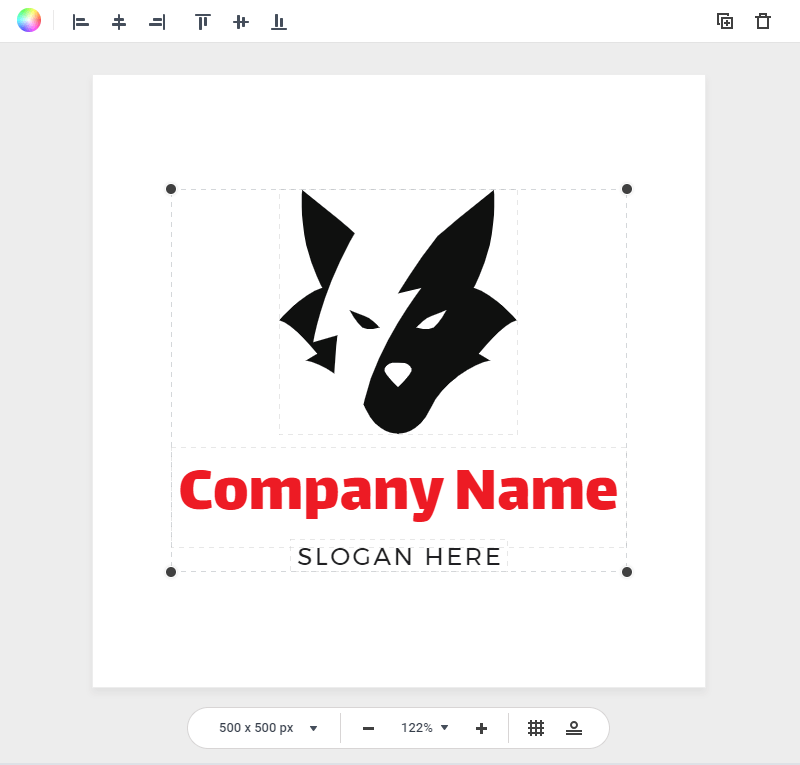Screen dimensions: 800x765
Task: Align selected objects to the bottom
Action: point(279,22)
